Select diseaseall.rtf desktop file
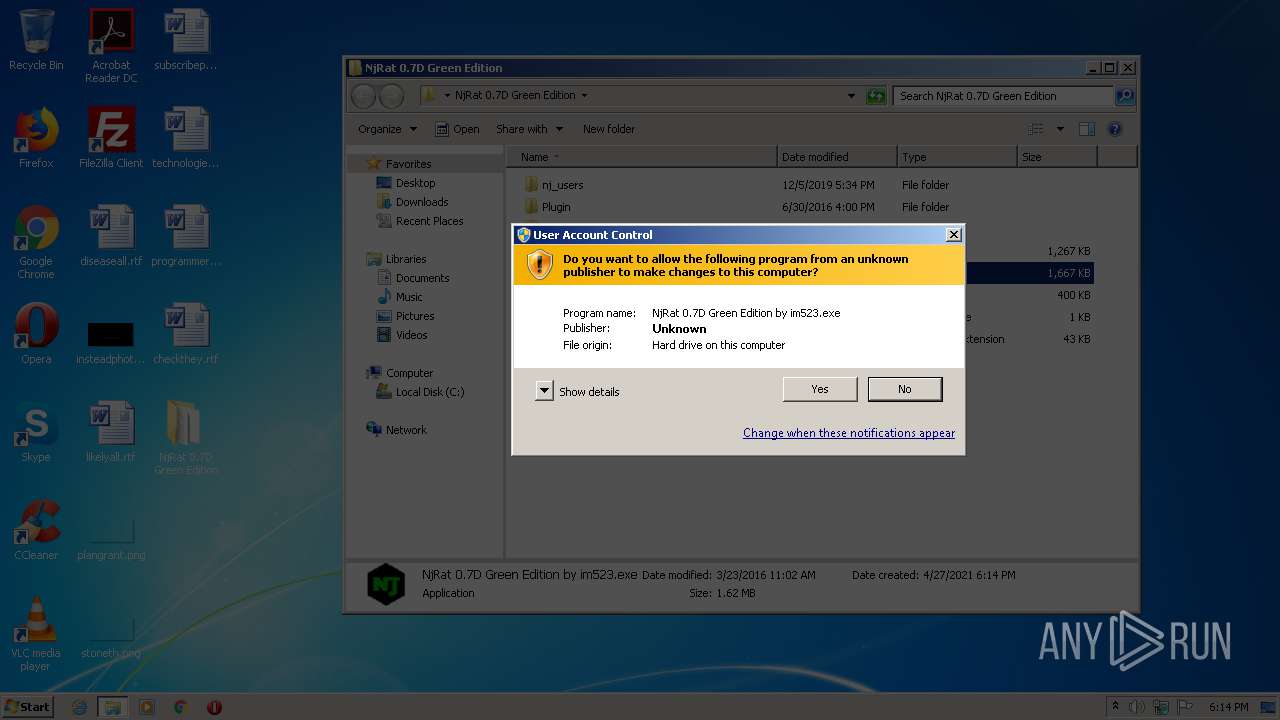The width and height of the screenshot is (1280, 720). point(111,236)
